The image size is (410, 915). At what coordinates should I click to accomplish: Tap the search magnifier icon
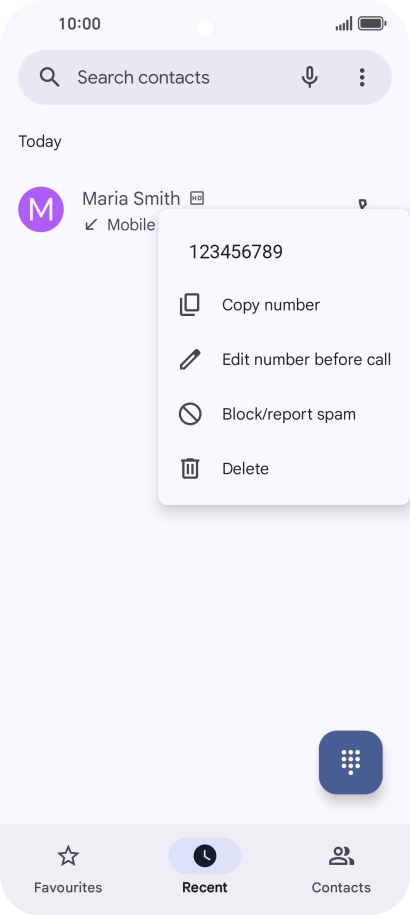point(50,77)
